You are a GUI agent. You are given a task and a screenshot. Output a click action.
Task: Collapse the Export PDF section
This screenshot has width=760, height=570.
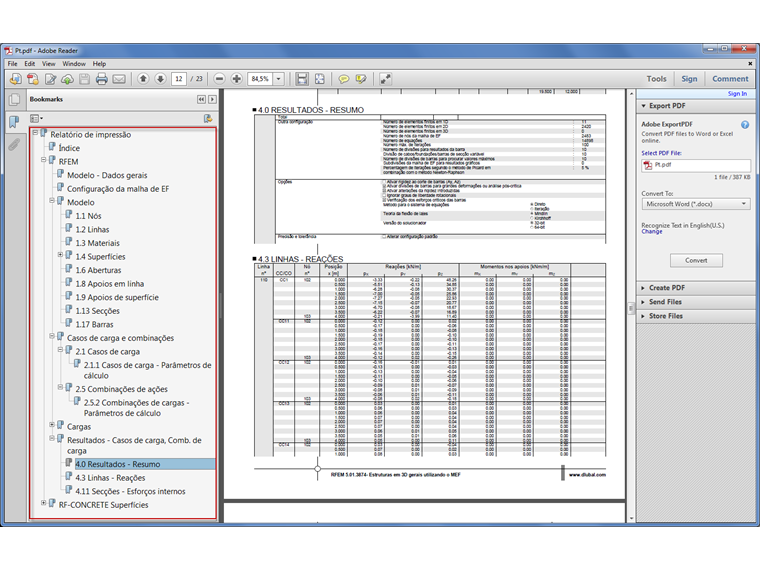(644, 106)
